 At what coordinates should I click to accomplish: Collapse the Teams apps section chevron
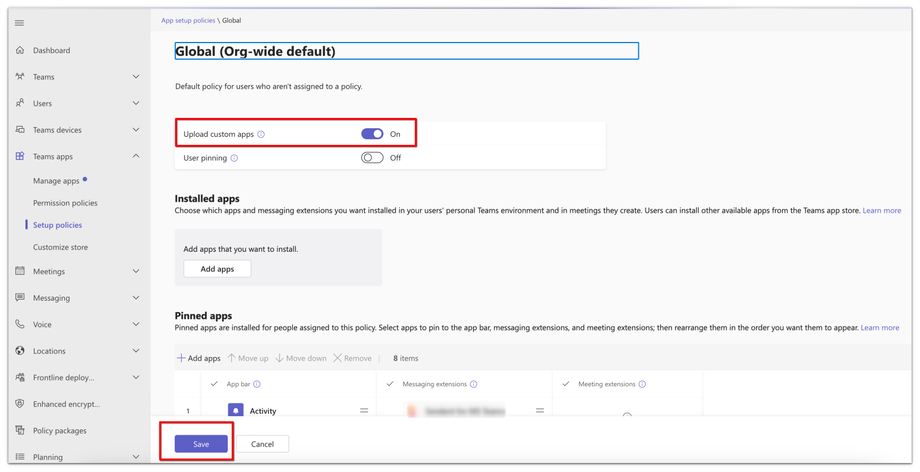[x=136, y=156]
